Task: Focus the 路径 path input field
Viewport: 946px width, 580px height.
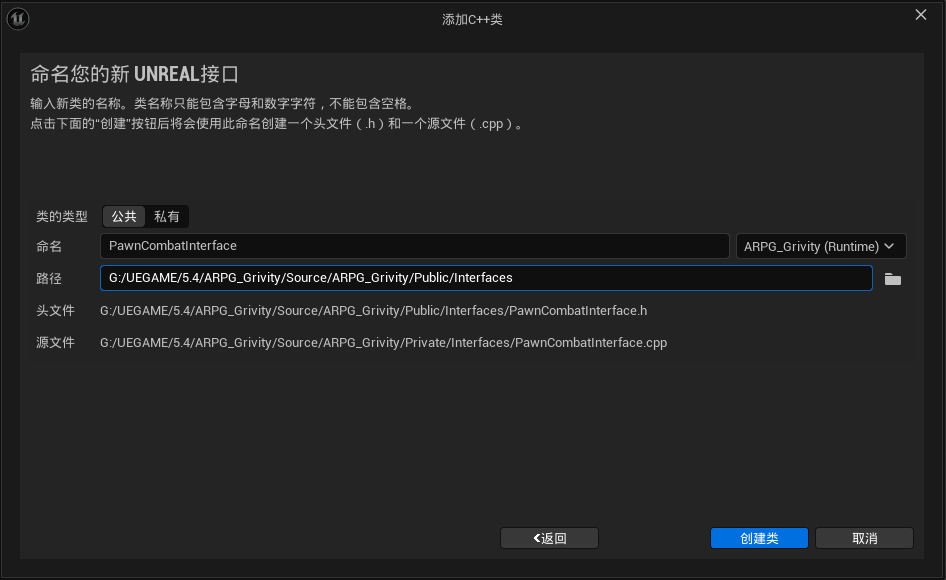Action: [x=486, y=278]
